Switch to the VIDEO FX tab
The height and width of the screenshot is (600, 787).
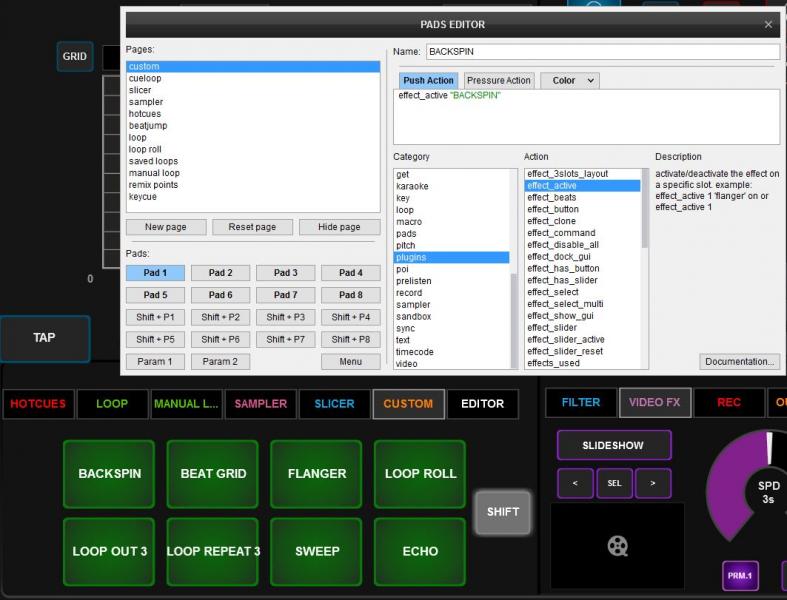(654, 402)
